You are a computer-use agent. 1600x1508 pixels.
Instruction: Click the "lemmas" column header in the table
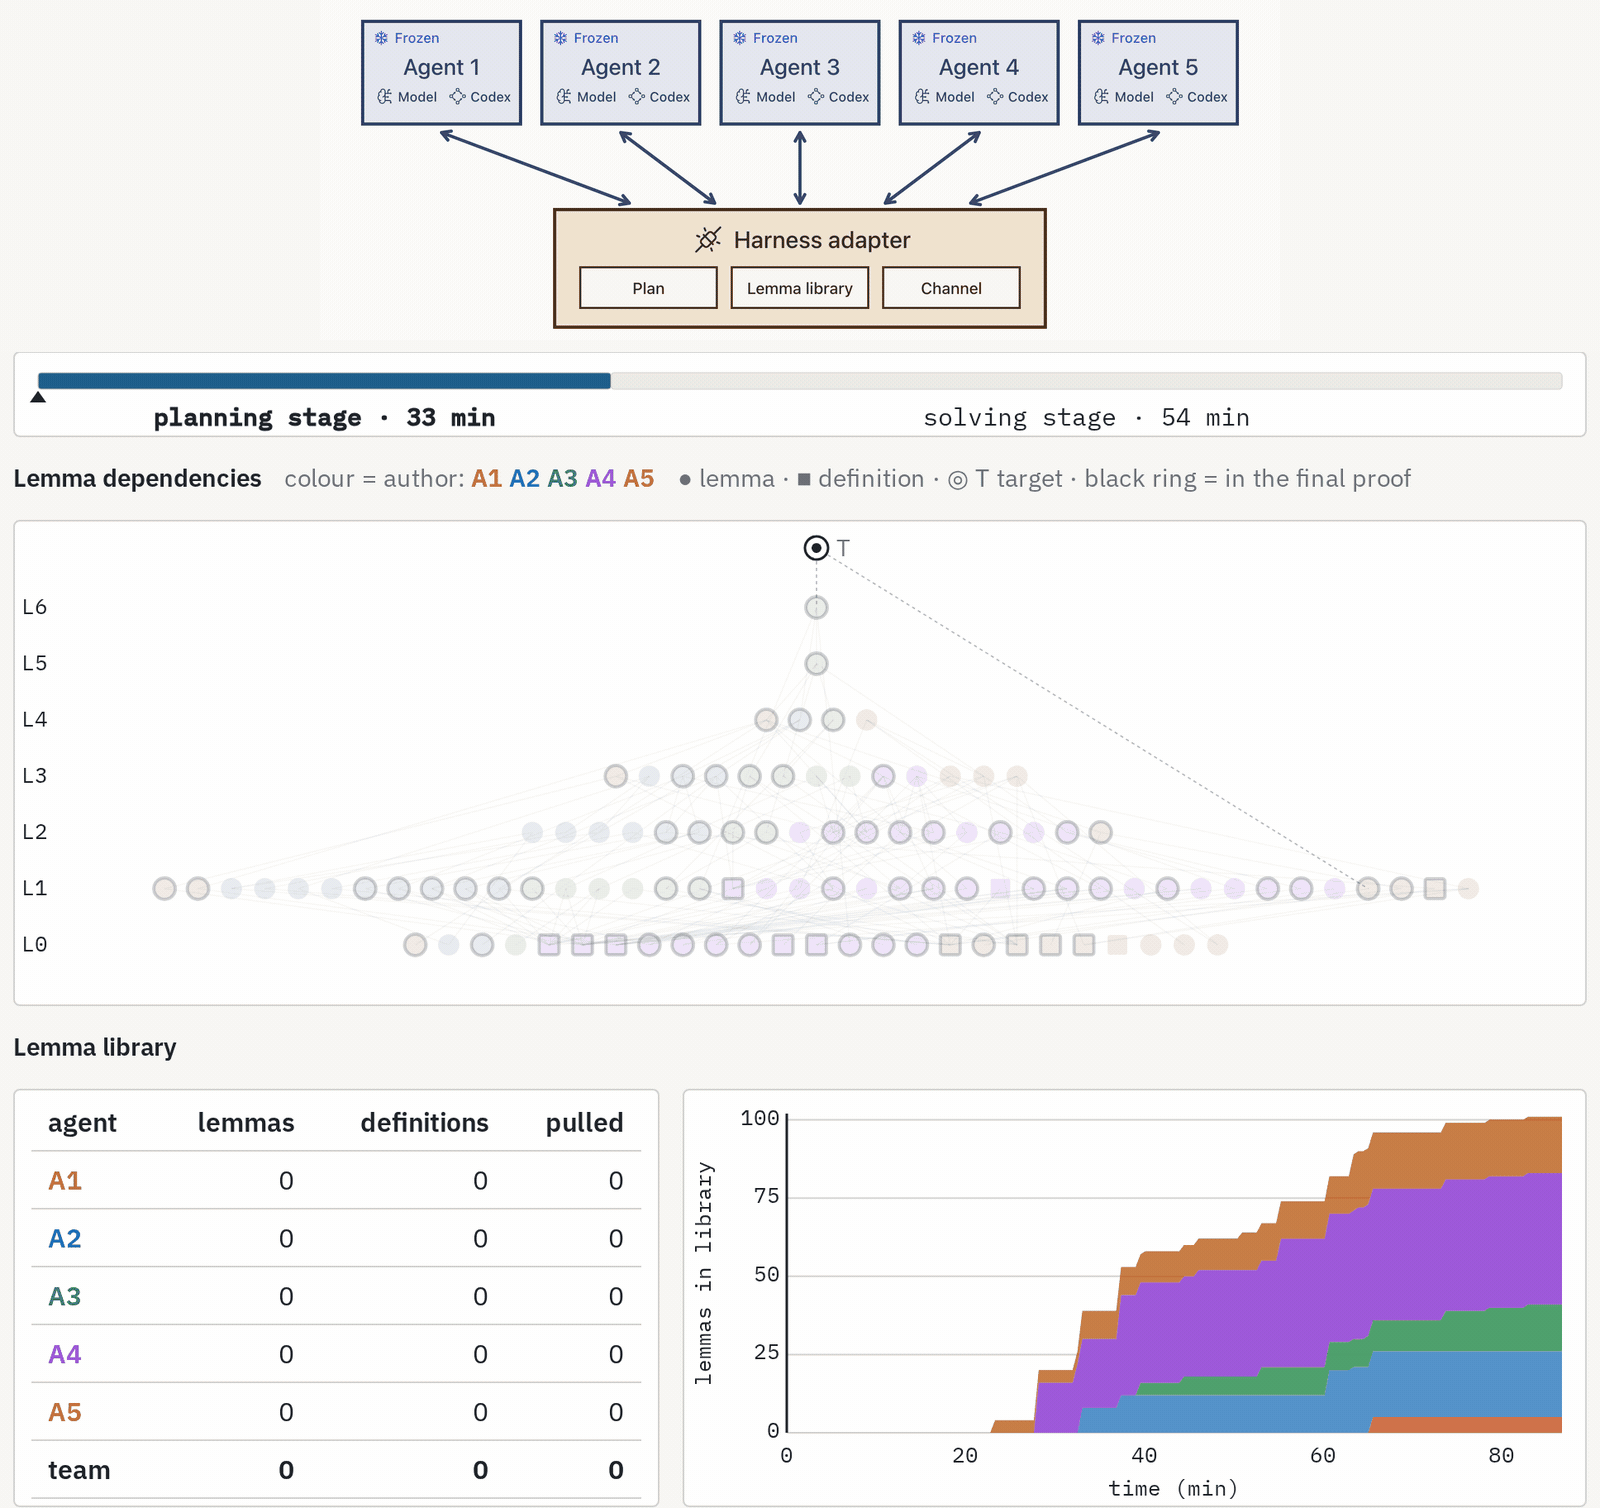pyautogui.click(x=246, y=1123)
